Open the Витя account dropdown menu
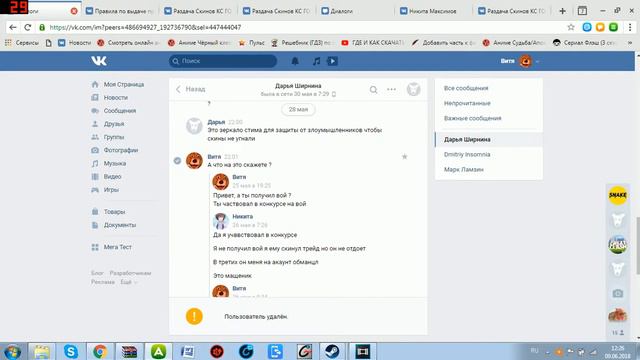The width and height of the screenshot is (640, 360). click(x=520, y=61)
